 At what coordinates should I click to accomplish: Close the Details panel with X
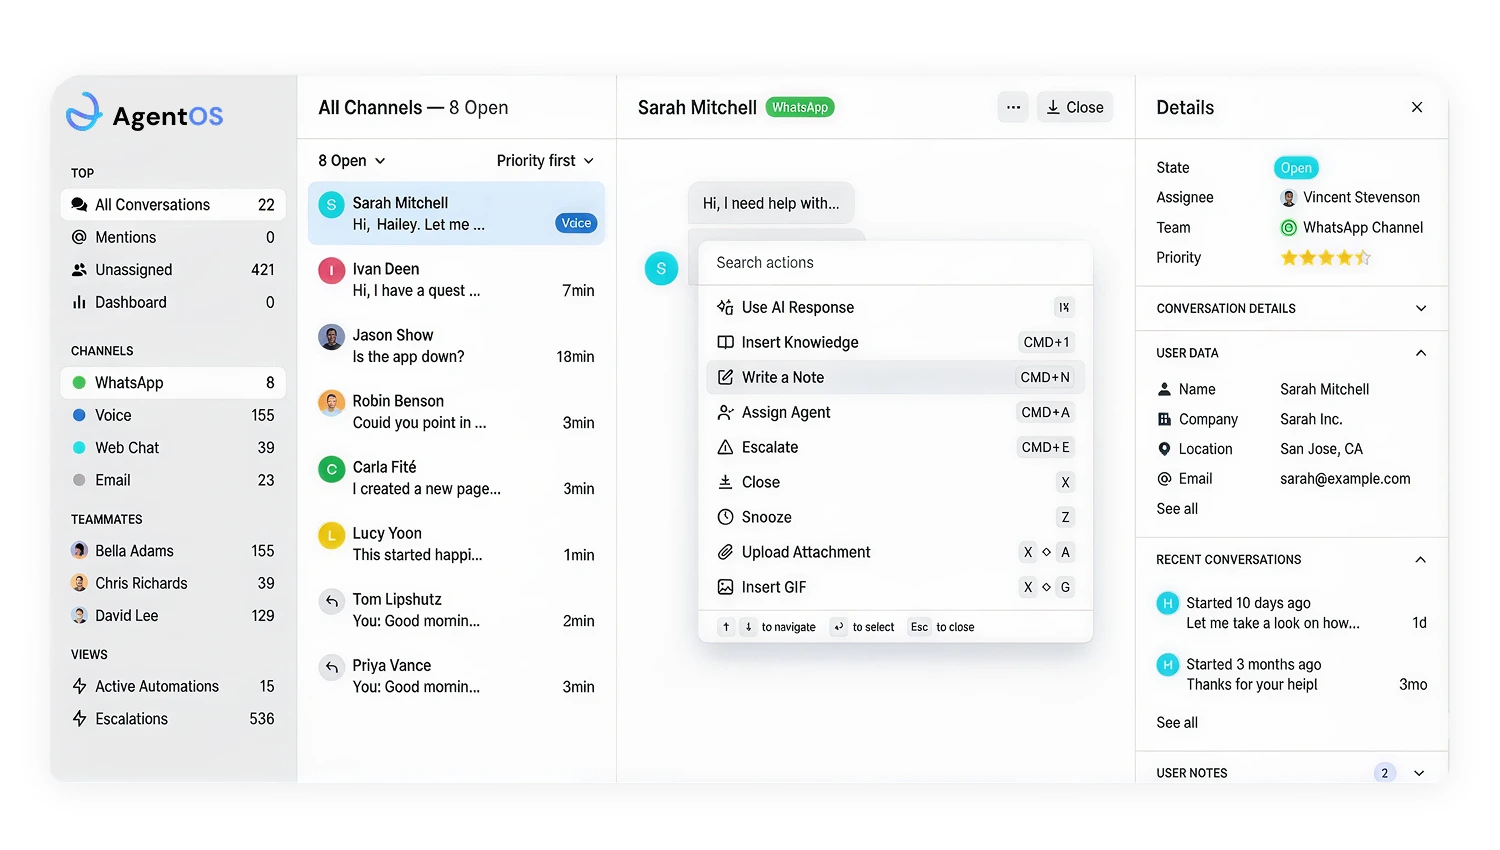tap(1417, 107)
